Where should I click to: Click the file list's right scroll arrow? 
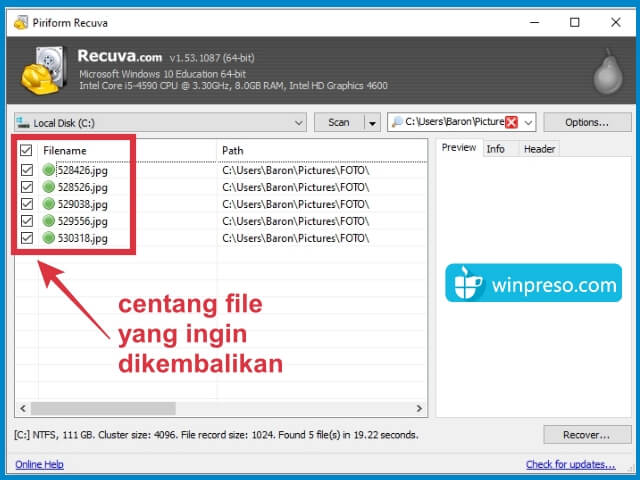[x=419, y=408]
